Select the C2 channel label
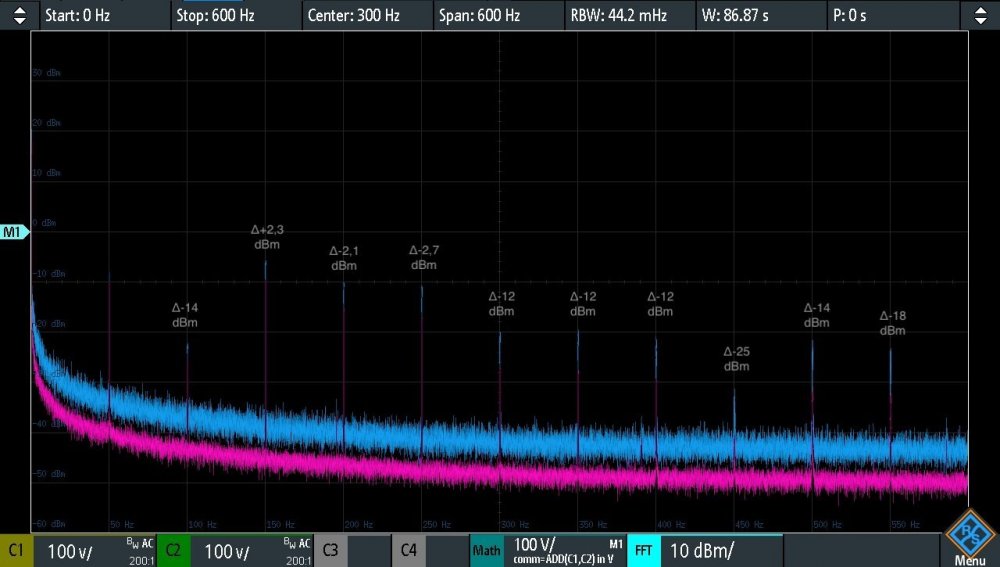The width and height of the screenshot is (1000, 567). [x=173, y=551]
